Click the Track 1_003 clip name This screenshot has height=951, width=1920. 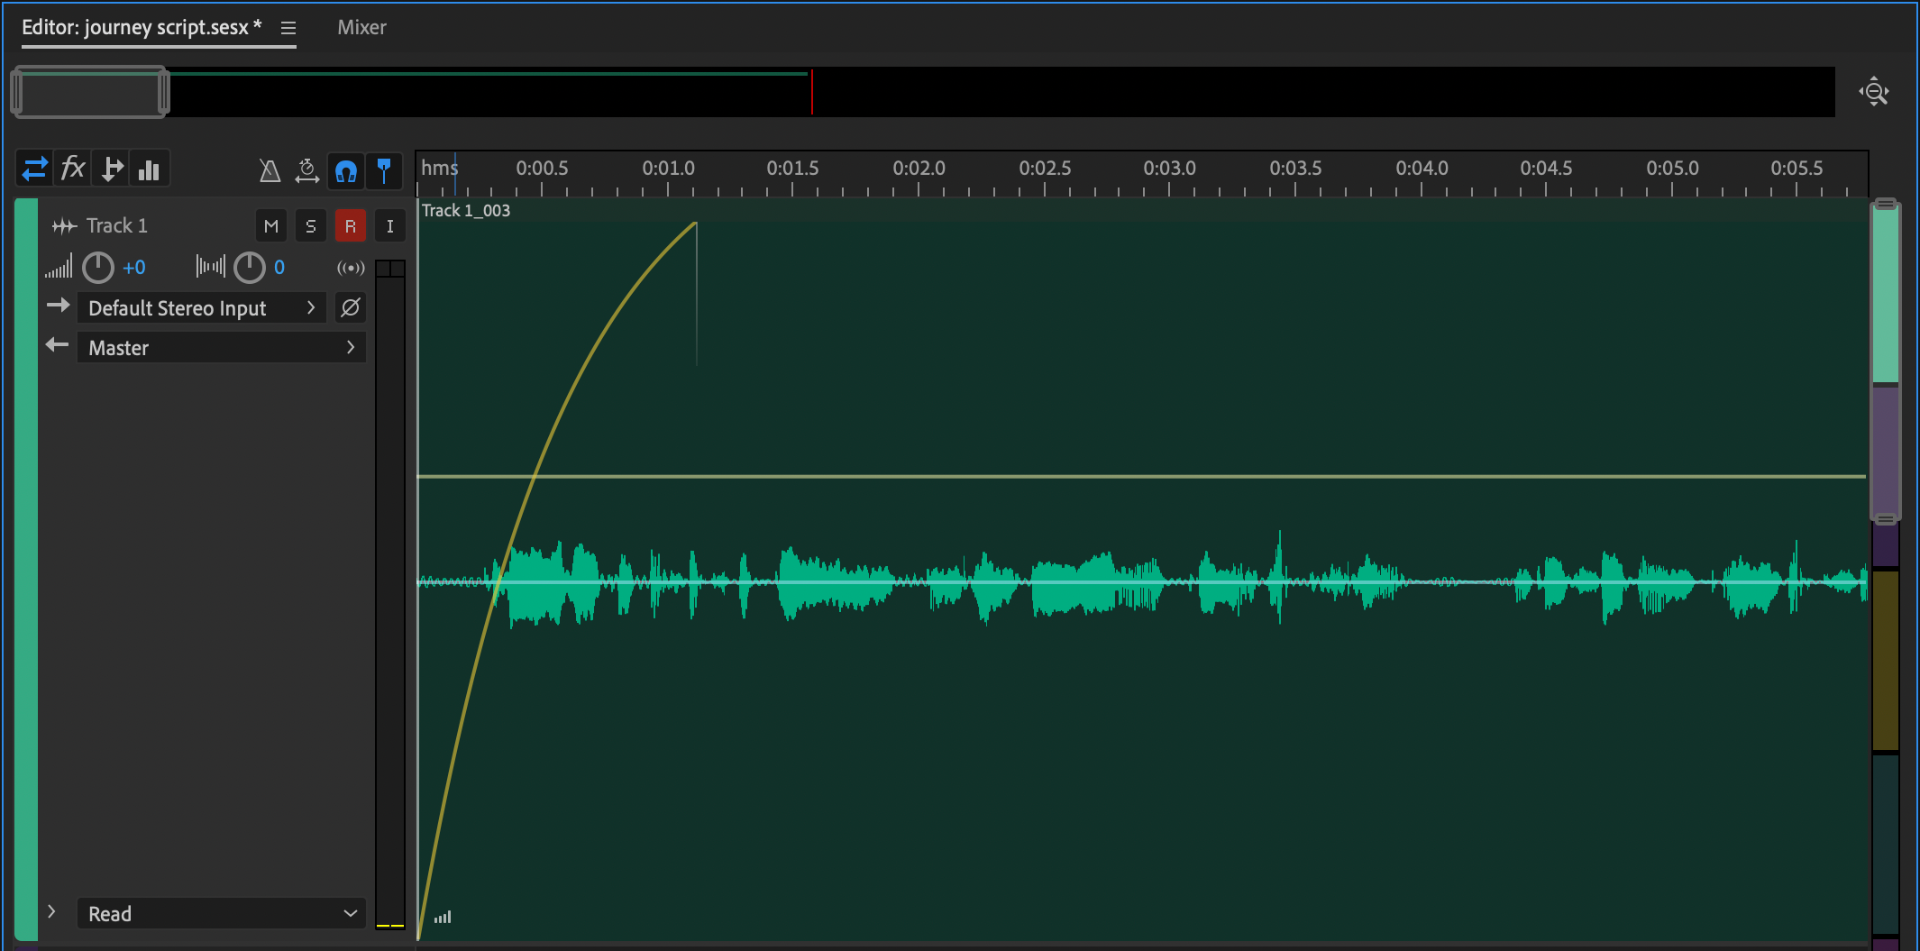click(466, 211)
